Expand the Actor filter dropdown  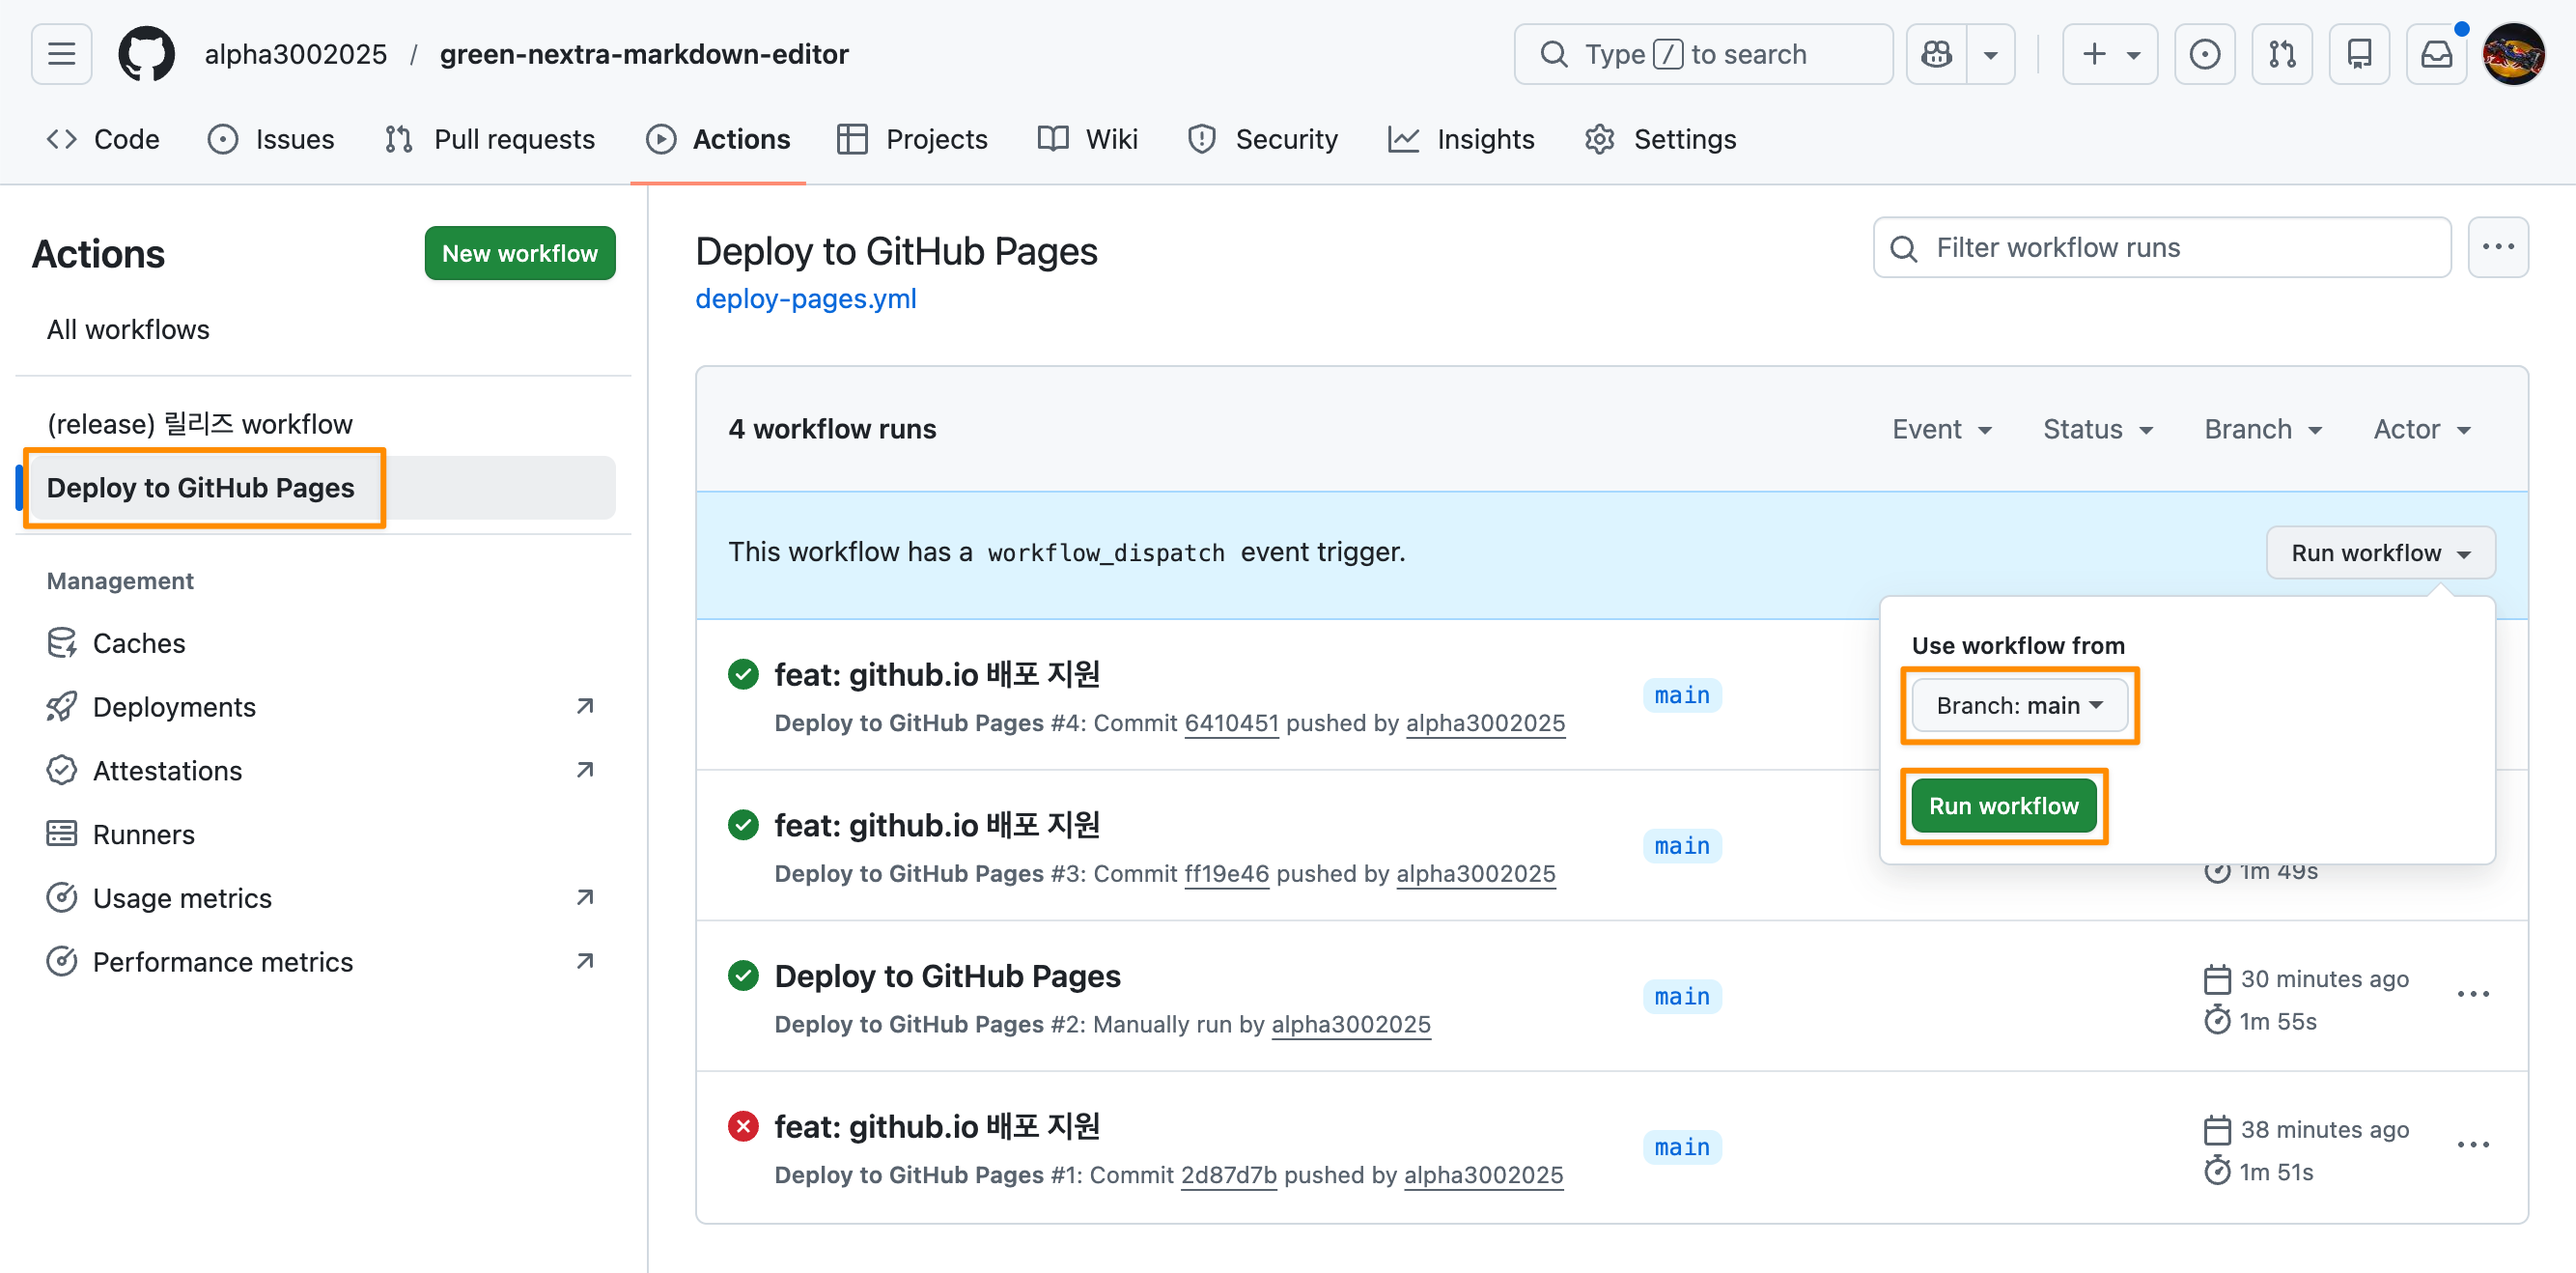[x=2421, y=429]
